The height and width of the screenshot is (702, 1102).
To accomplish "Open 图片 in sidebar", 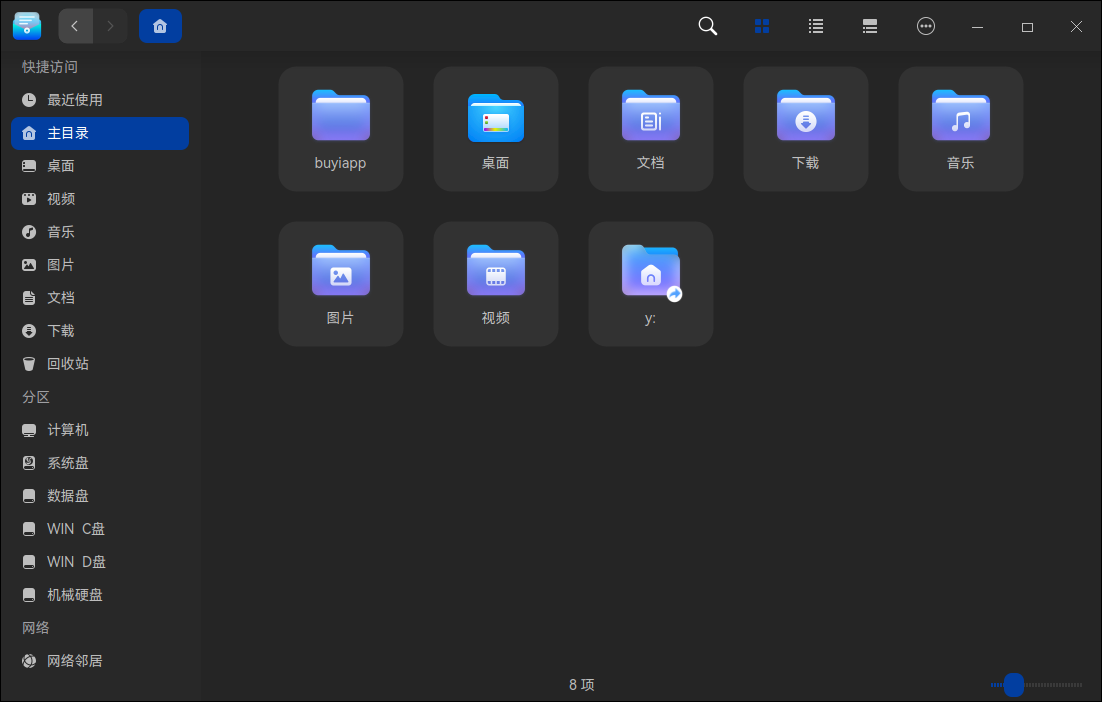I will pos(100,265).
